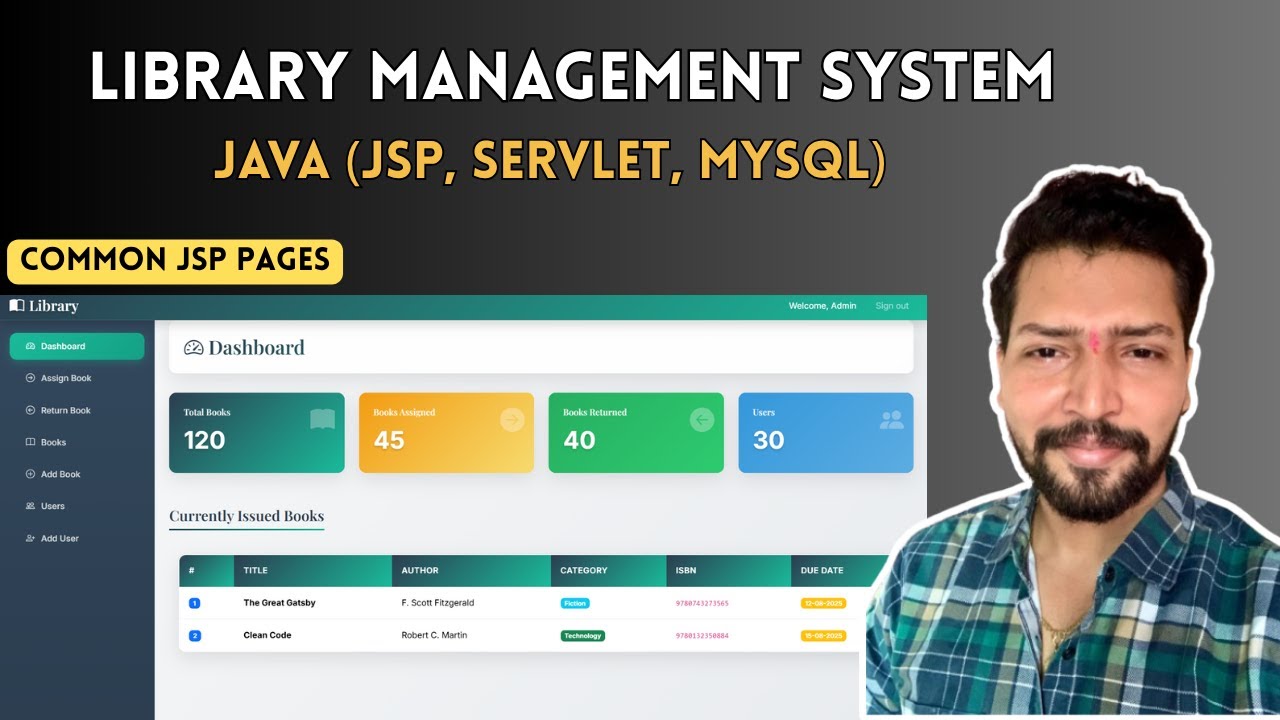Click the ISBN value for Clean Code
Image resolution: width=1280 pixels, height=720 pixels.
pos(702,635)
